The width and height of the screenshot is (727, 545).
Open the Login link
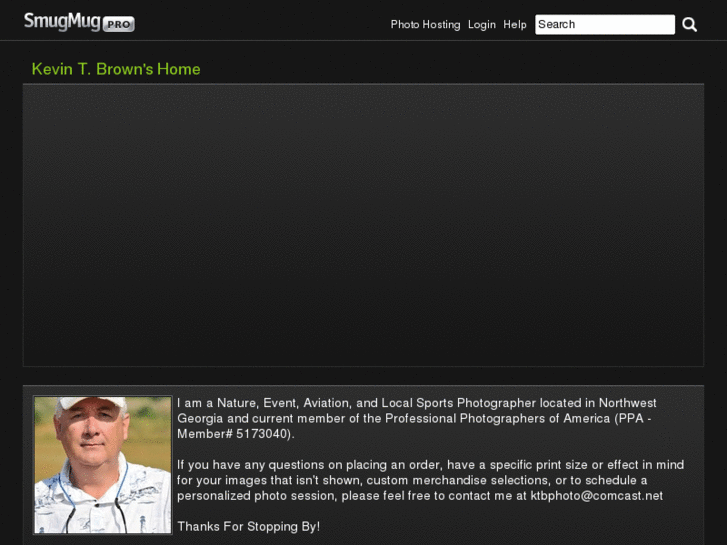[x=482, y=25]
